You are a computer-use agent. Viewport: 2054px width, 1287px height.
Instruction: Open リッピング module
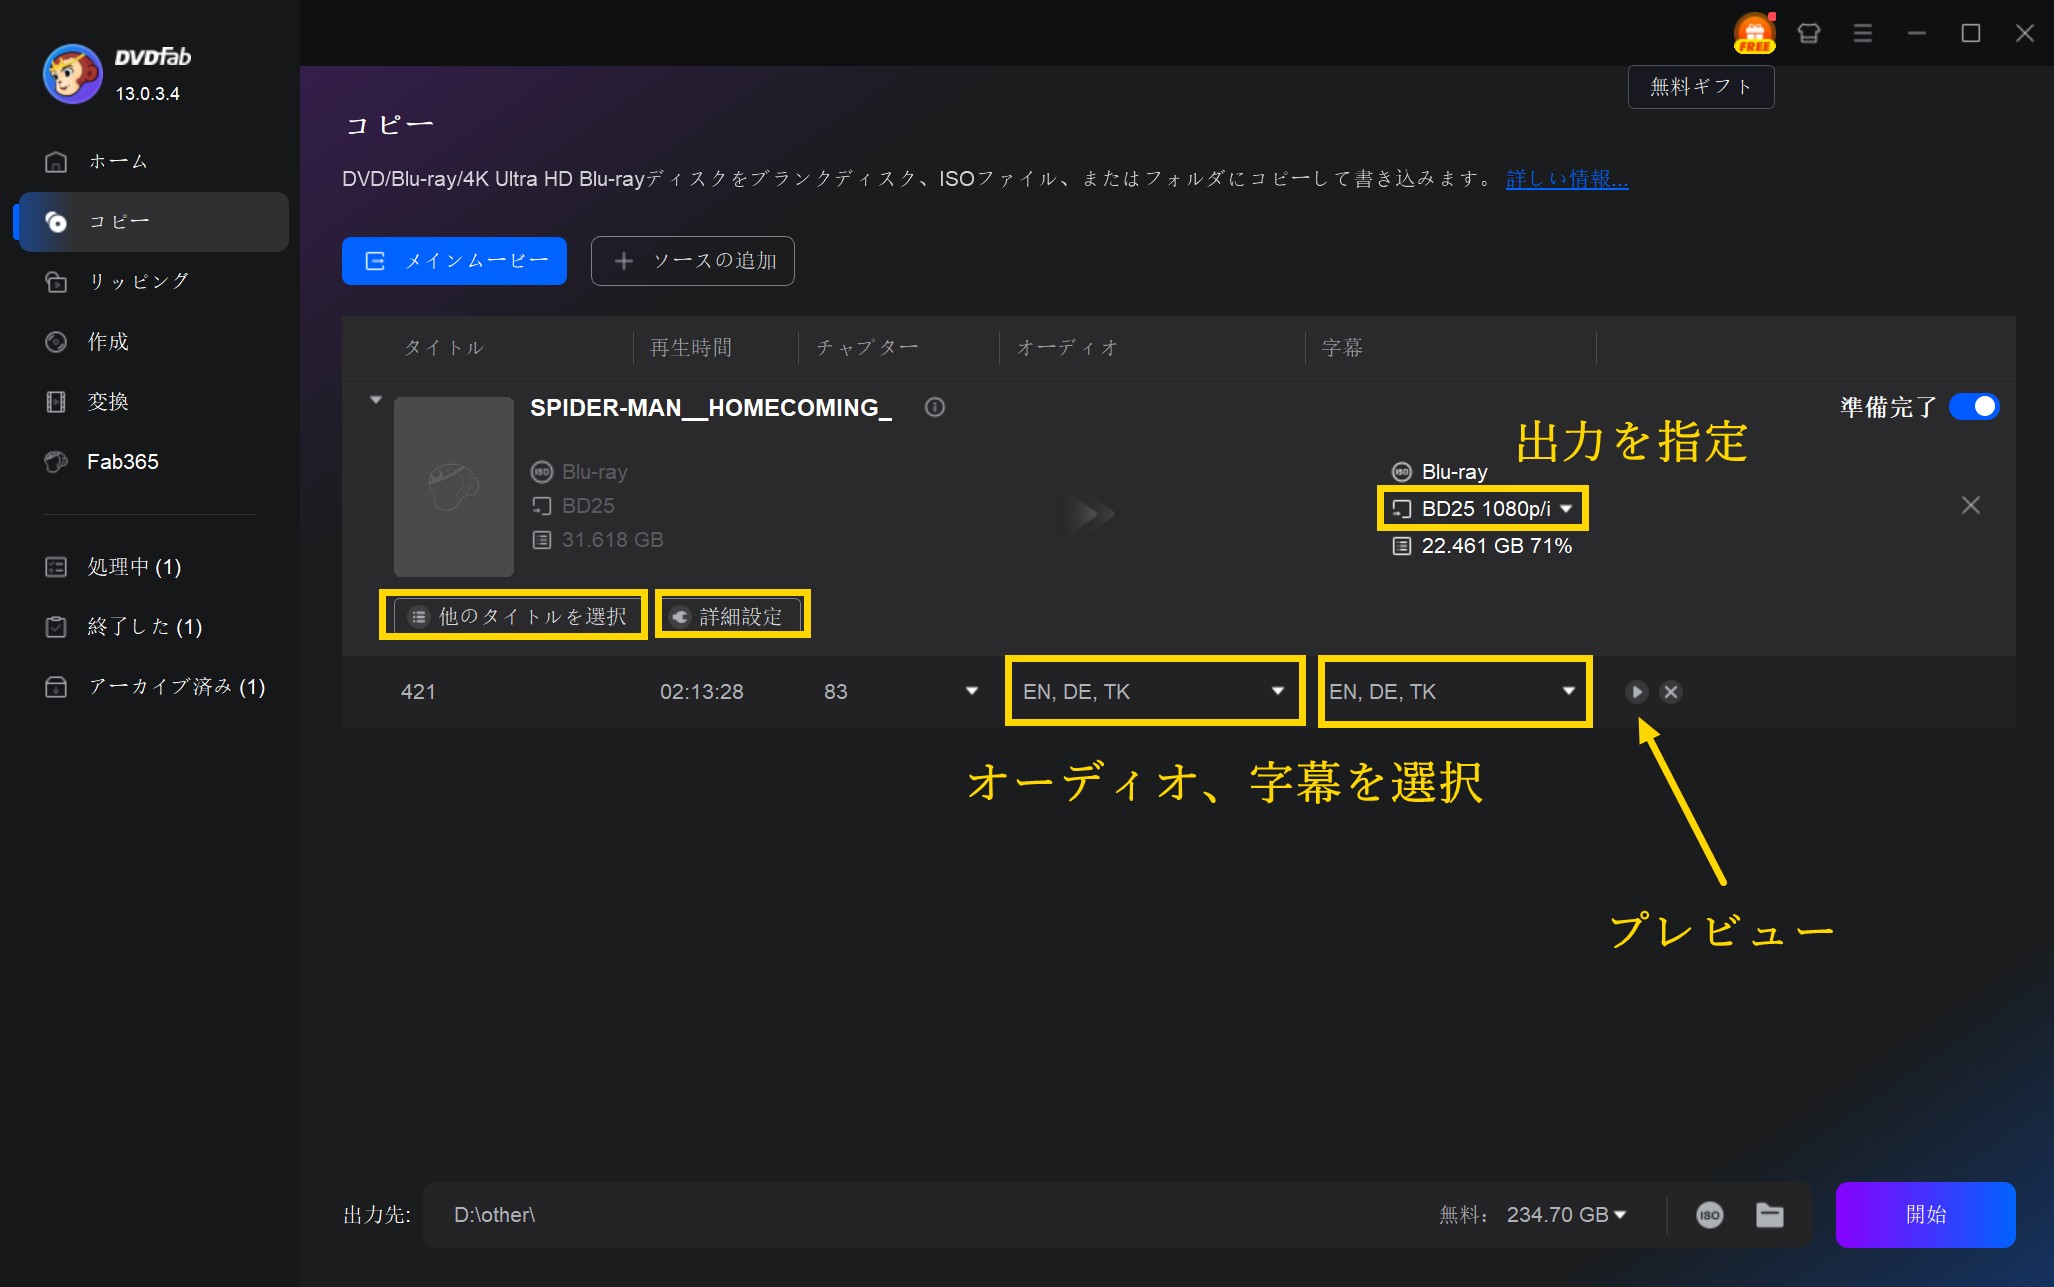153,281
